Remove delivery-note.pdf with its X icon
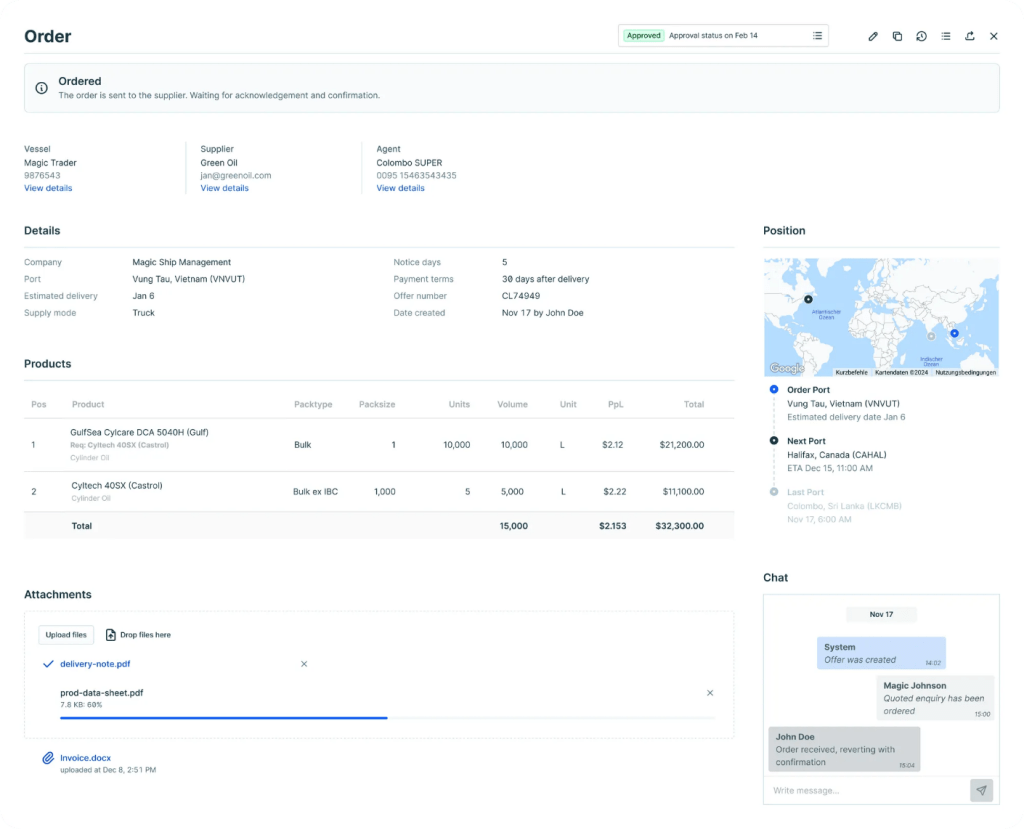Screen dimensions: 1024x829 point(304,664)
